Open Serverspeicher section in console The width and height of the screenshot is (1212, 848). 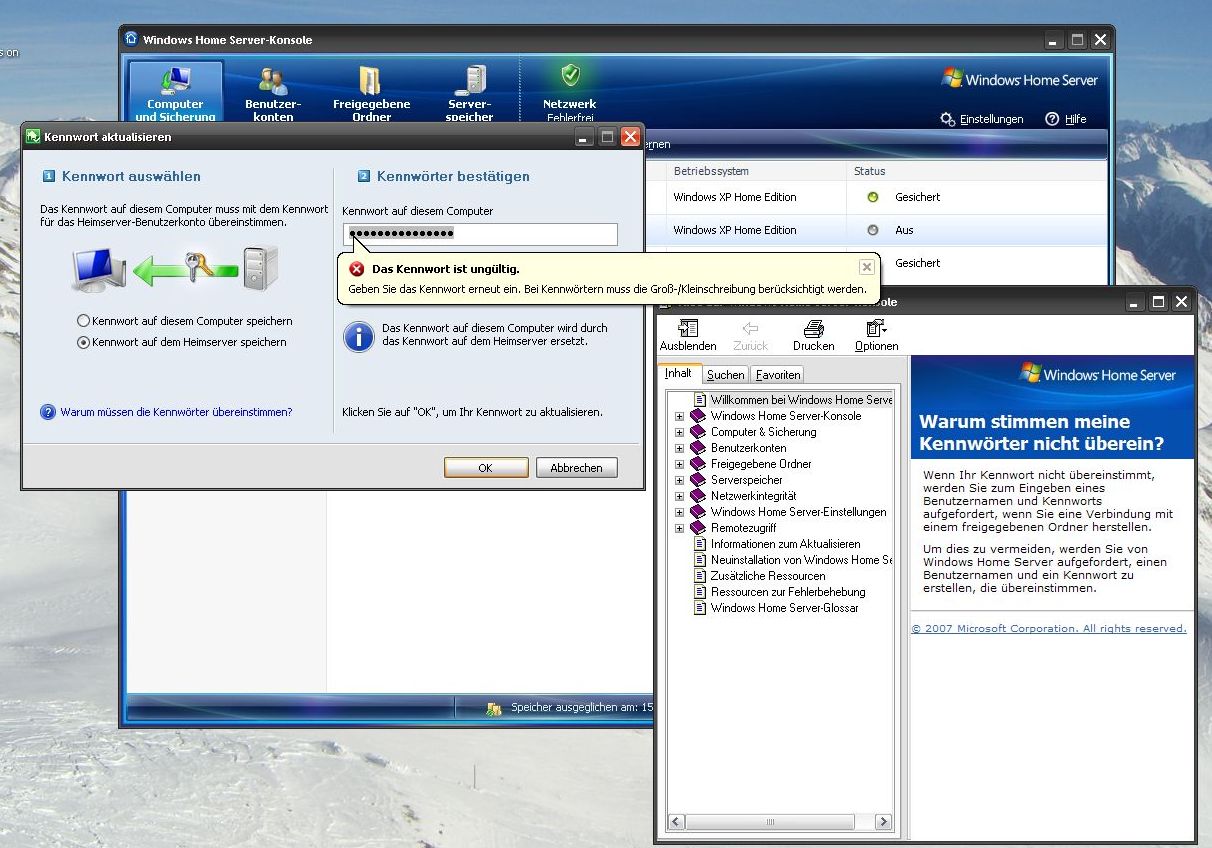click(x=469, y=94)
